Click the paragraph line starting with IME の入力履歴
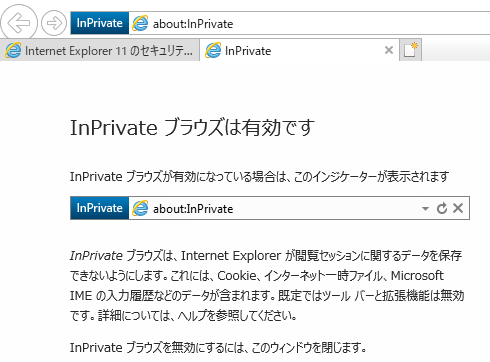The width and height of the screenshot is (490, 362). 267,296
